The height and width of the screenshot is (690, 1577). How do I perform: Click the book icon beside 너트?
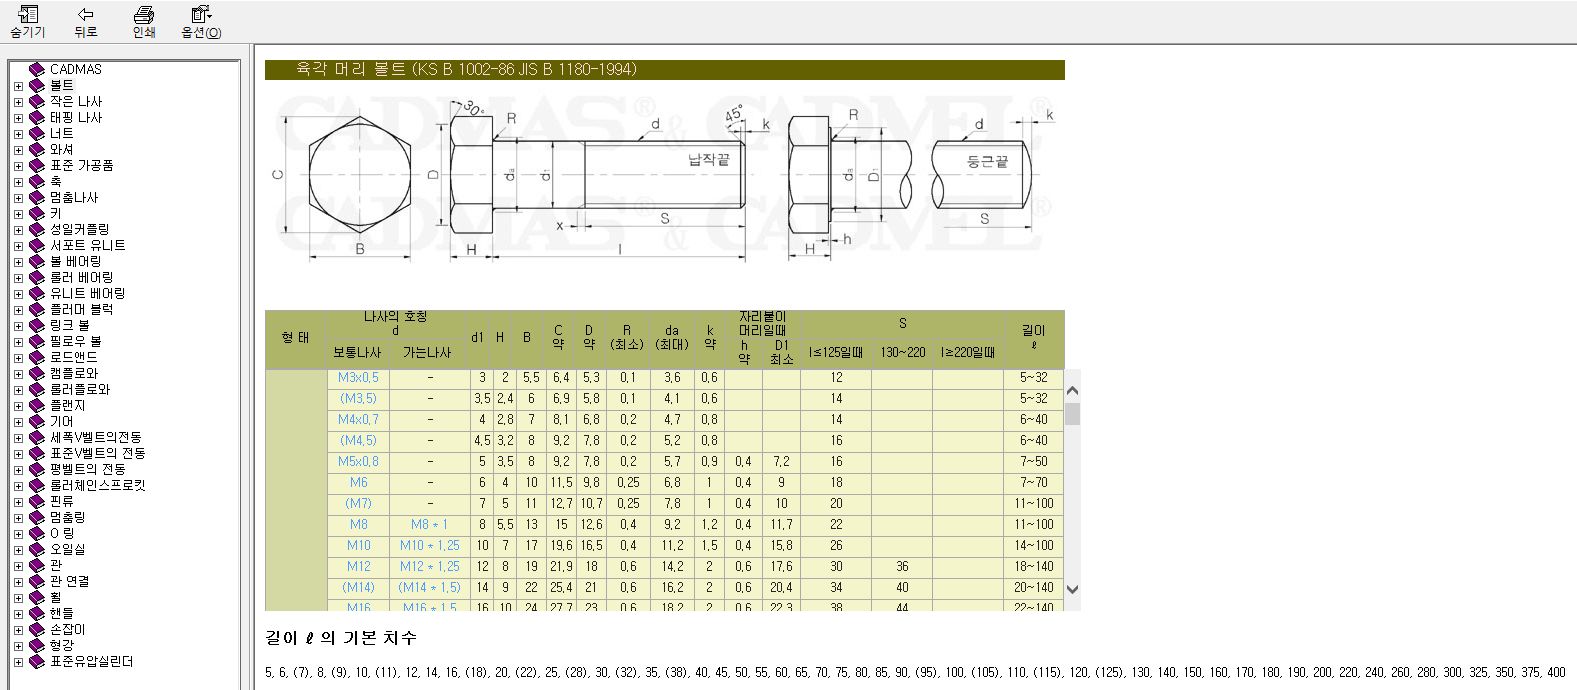tap(37, 133)
